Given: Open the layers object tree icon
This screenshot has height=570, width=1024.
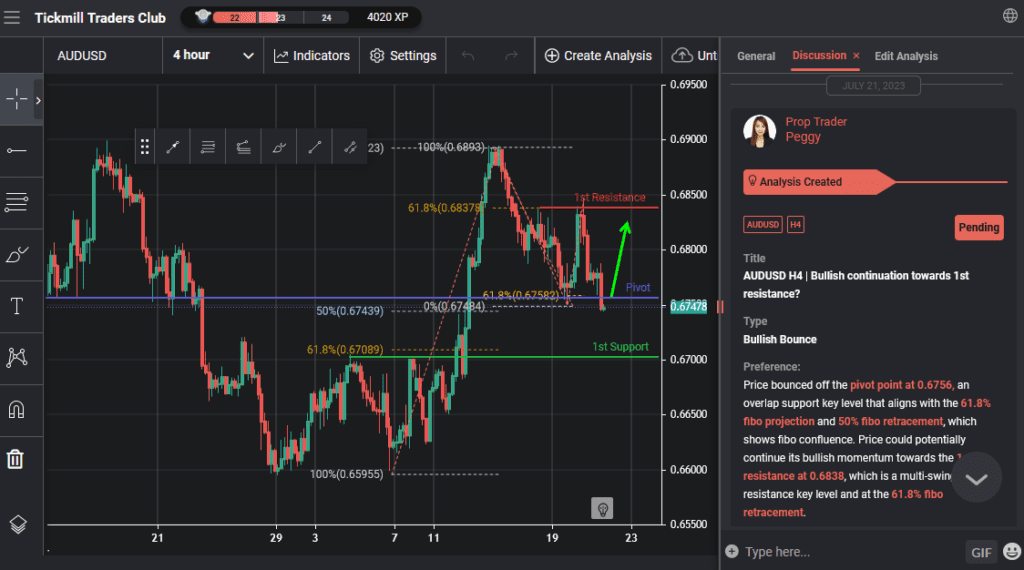Looking at the screenshot, I should click(x=18, y=524).
